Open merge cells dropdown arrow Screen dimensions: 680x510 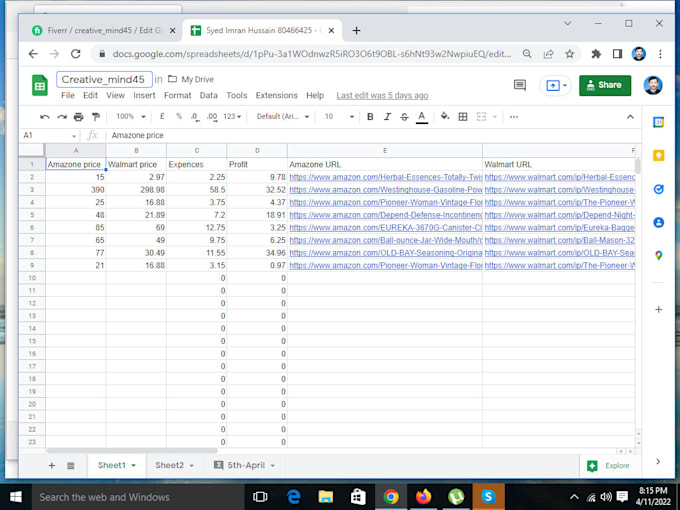click(494, 117)
